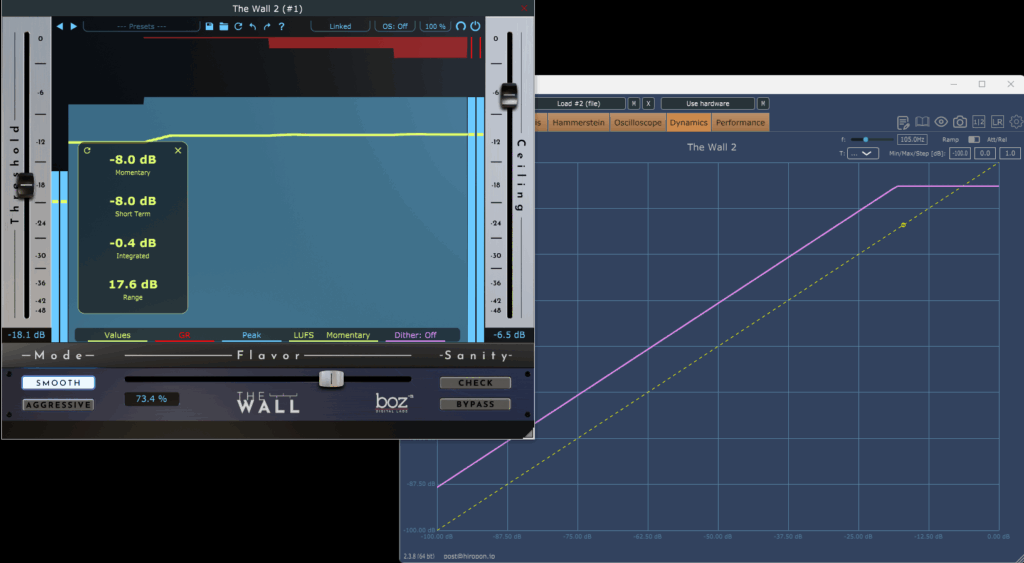
Task: Open the OS: Off oversampling selector
Action: tap(395, 26)
